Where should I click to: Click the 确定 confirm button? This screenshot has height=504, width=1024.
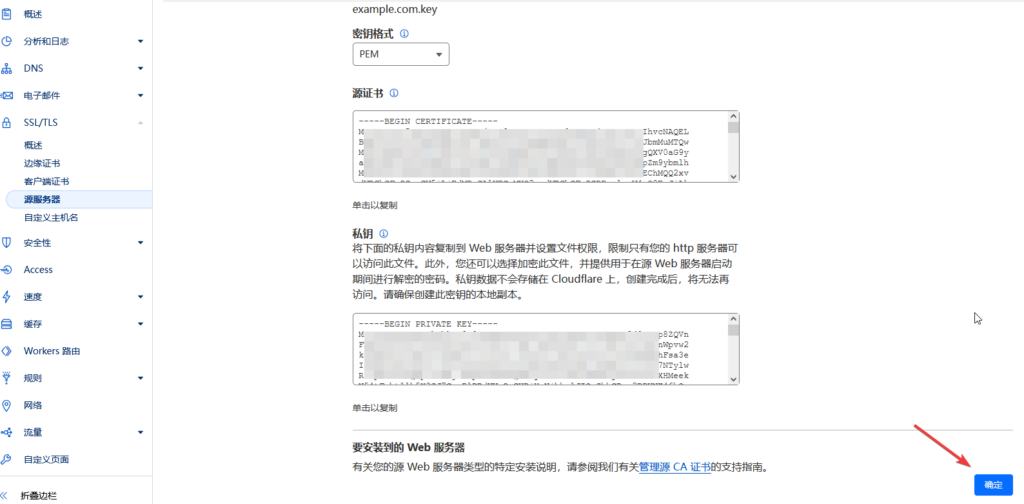coord(992,485)
